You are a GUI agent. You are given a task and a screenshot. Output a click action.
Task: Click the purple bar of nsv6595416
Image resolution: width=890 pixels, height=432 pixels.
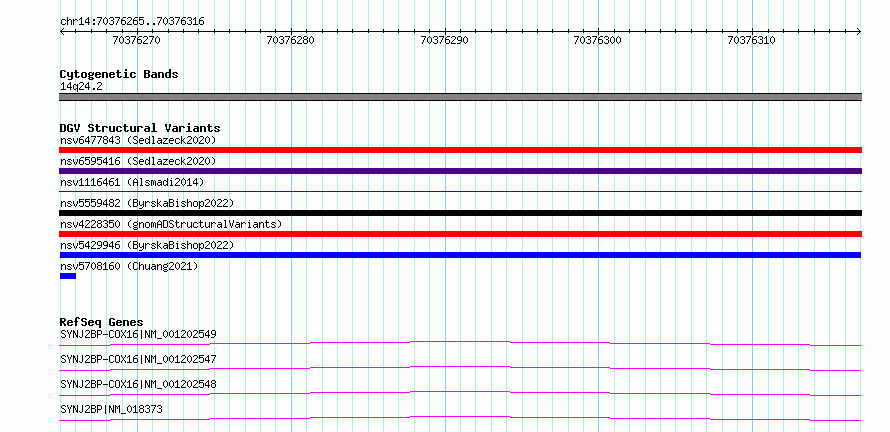coord(460,171)
